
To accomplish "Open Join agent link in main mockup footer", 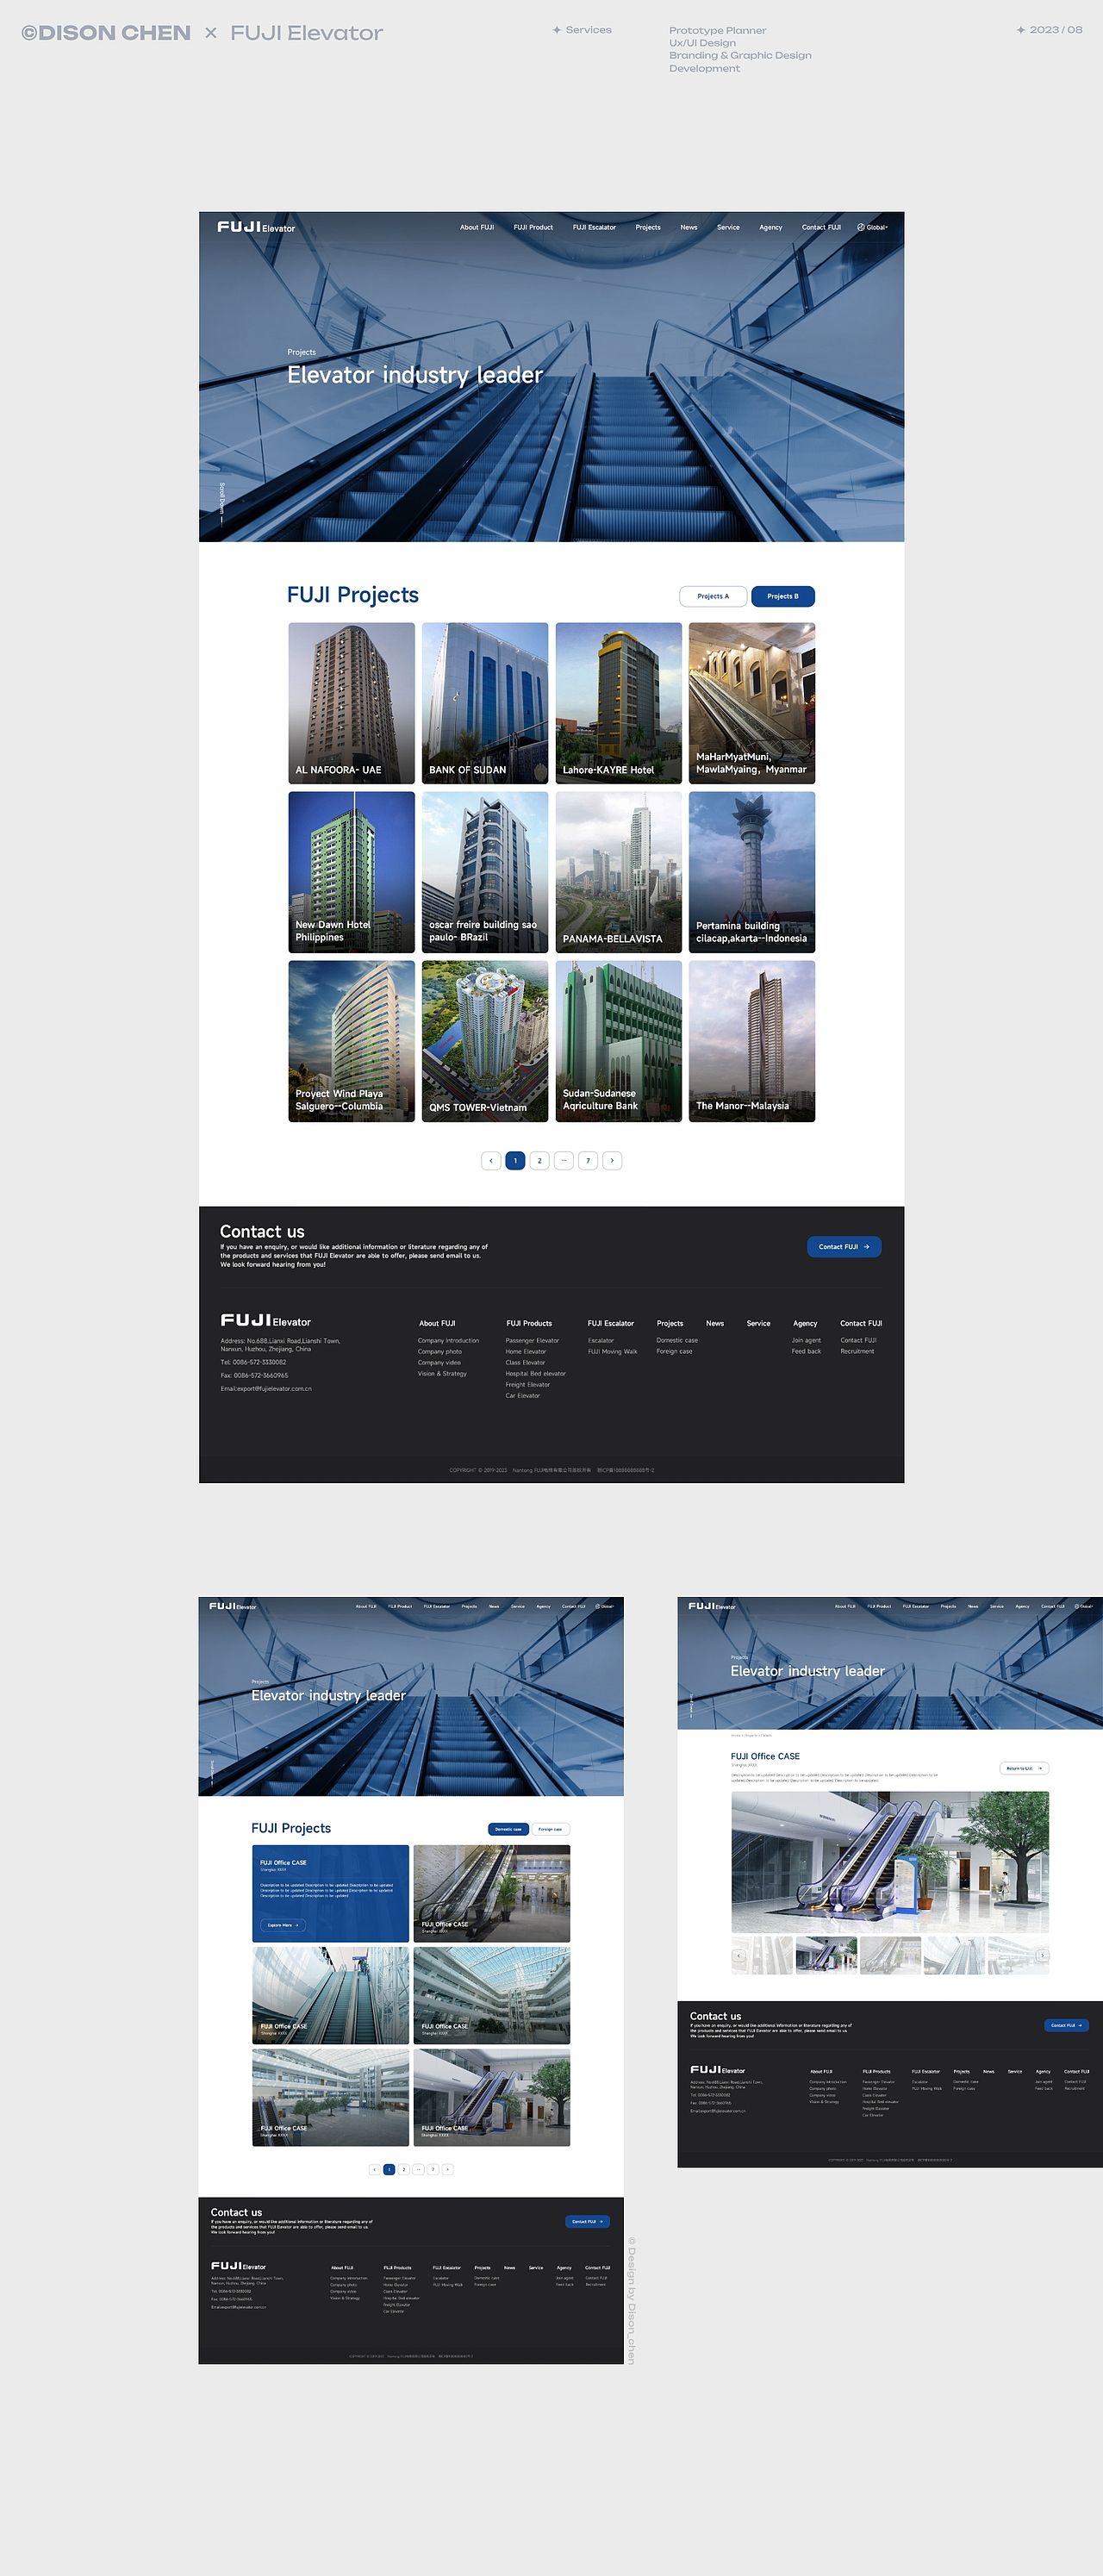I will tap(806, 1340).
